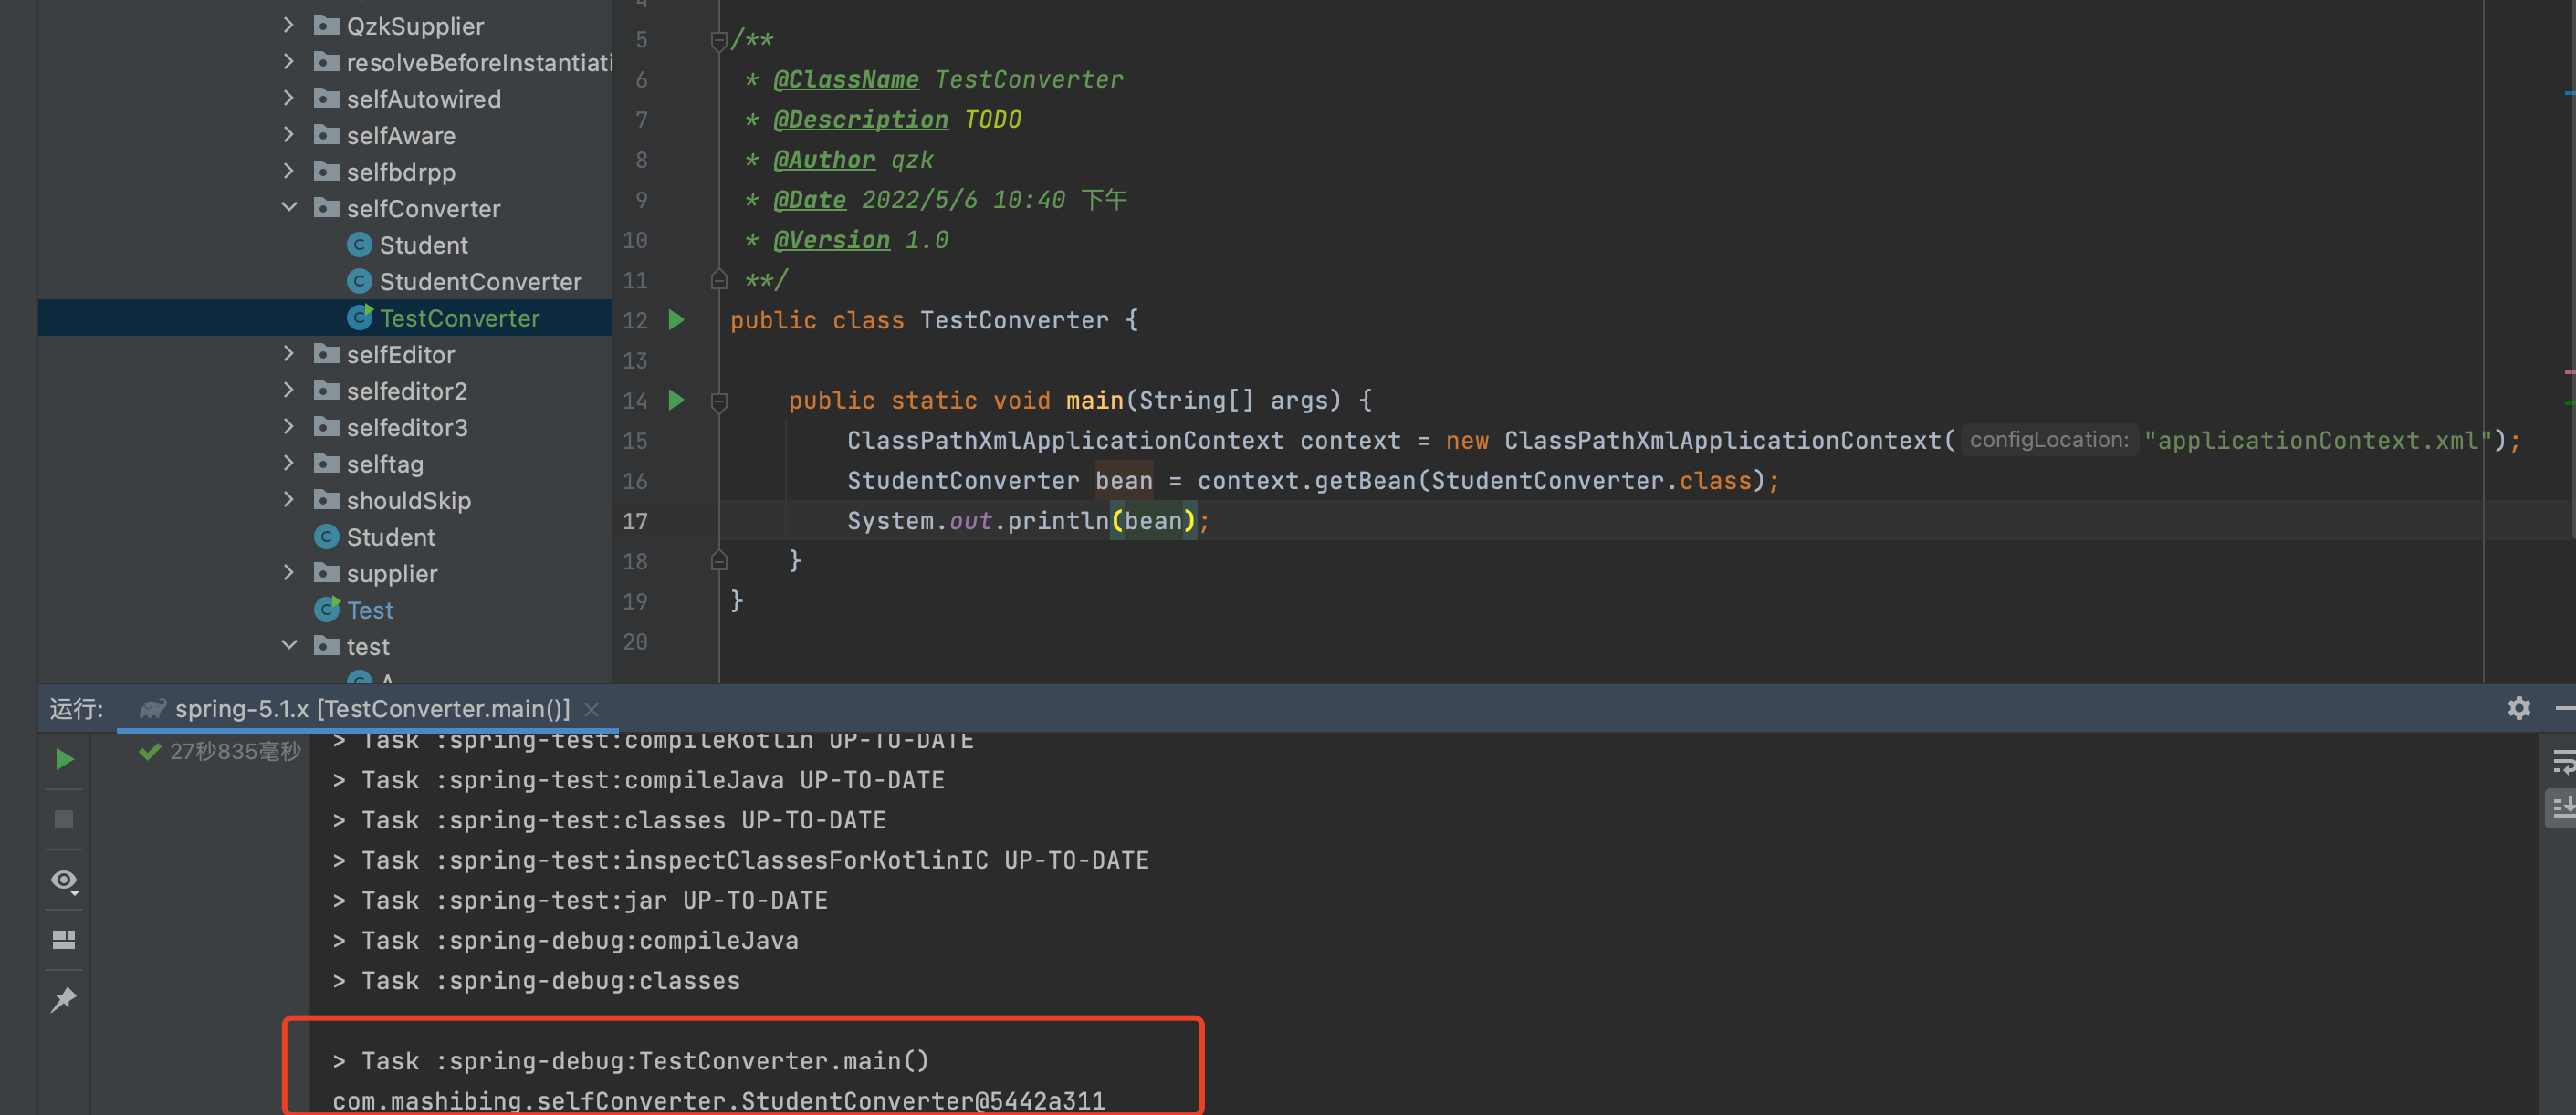Expand the selfbdrpp folder
Image resolution: width=2576 pixels, height=1115 pixels.
[x=289, y=171]
